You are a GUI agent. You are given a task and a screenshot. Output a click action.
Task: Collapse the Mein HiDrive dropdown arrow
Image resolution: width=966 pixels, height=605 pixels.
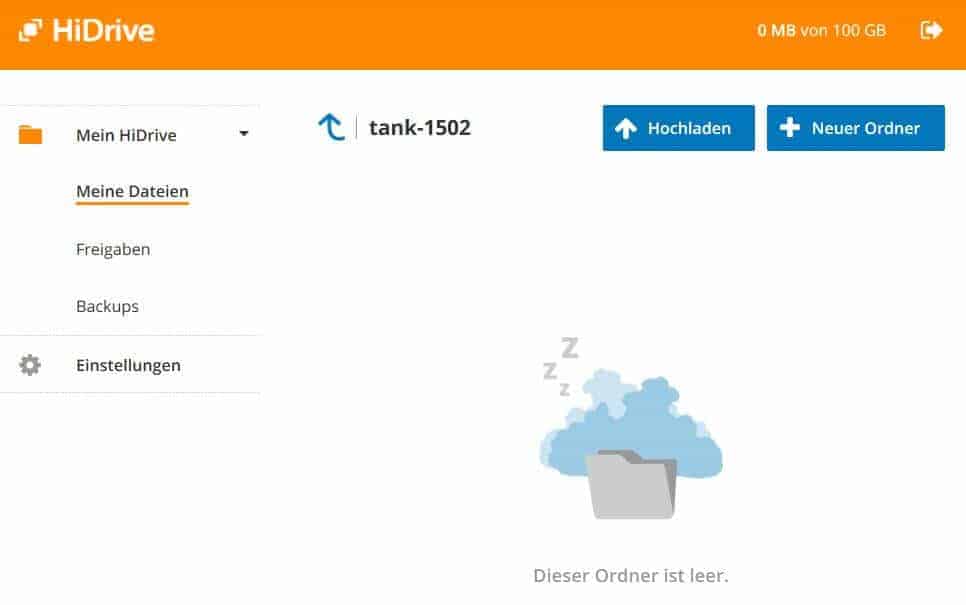click(244, 134)
